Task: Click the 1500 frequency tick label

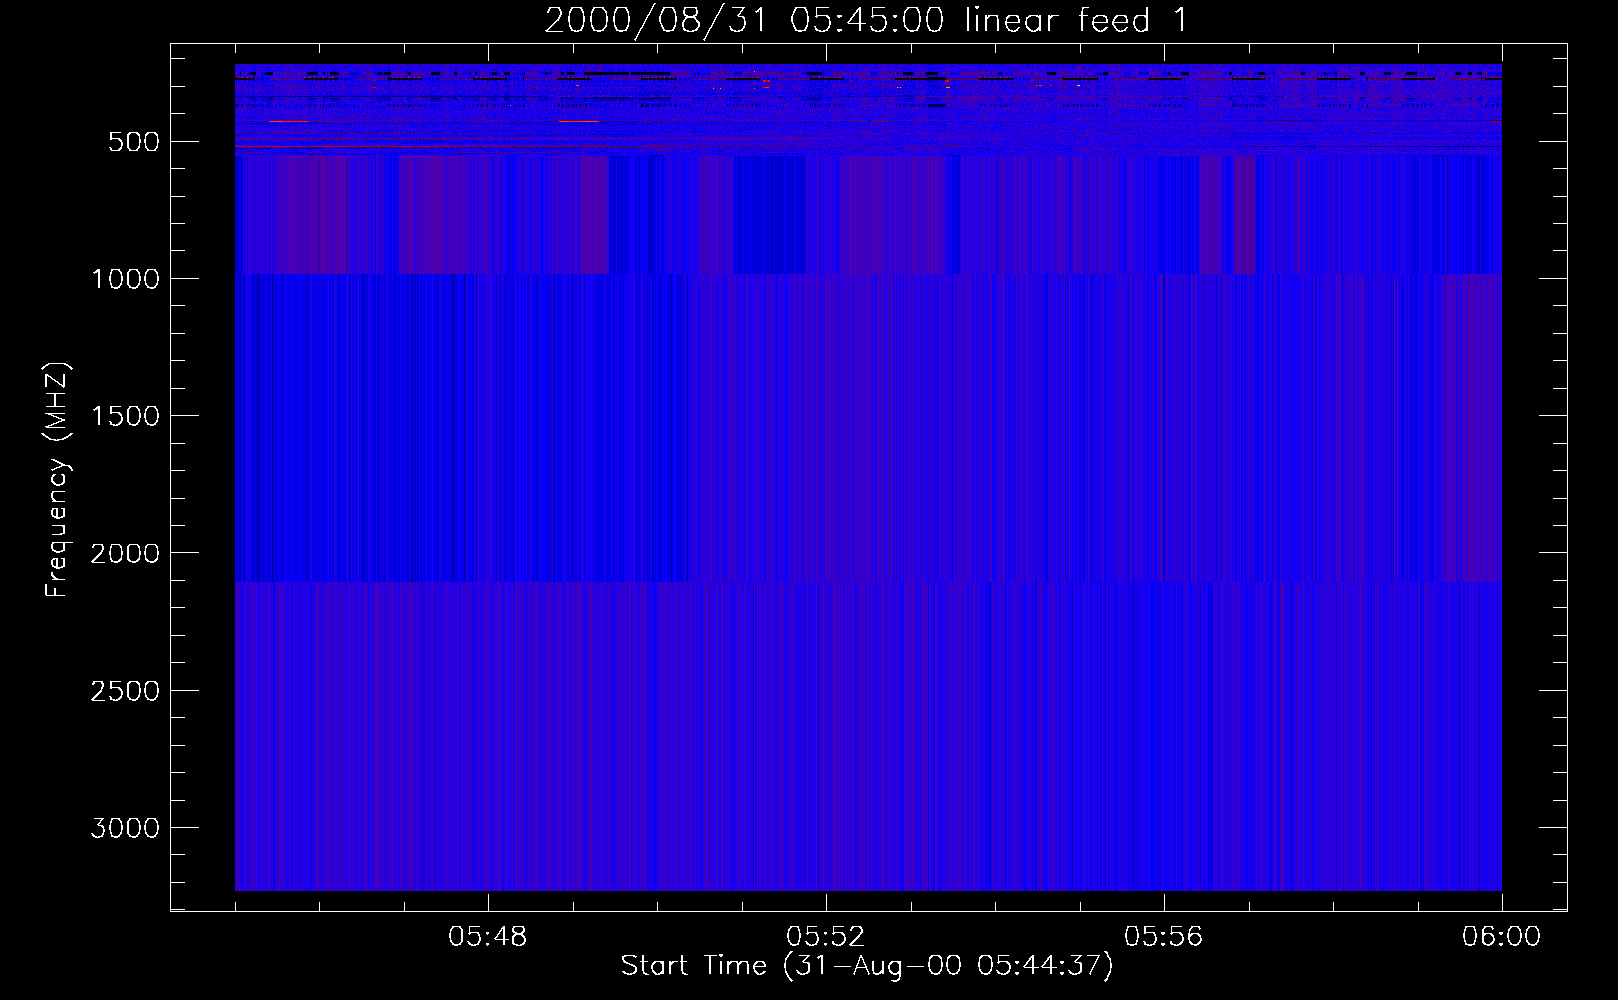Action: [x=125, y=416]
